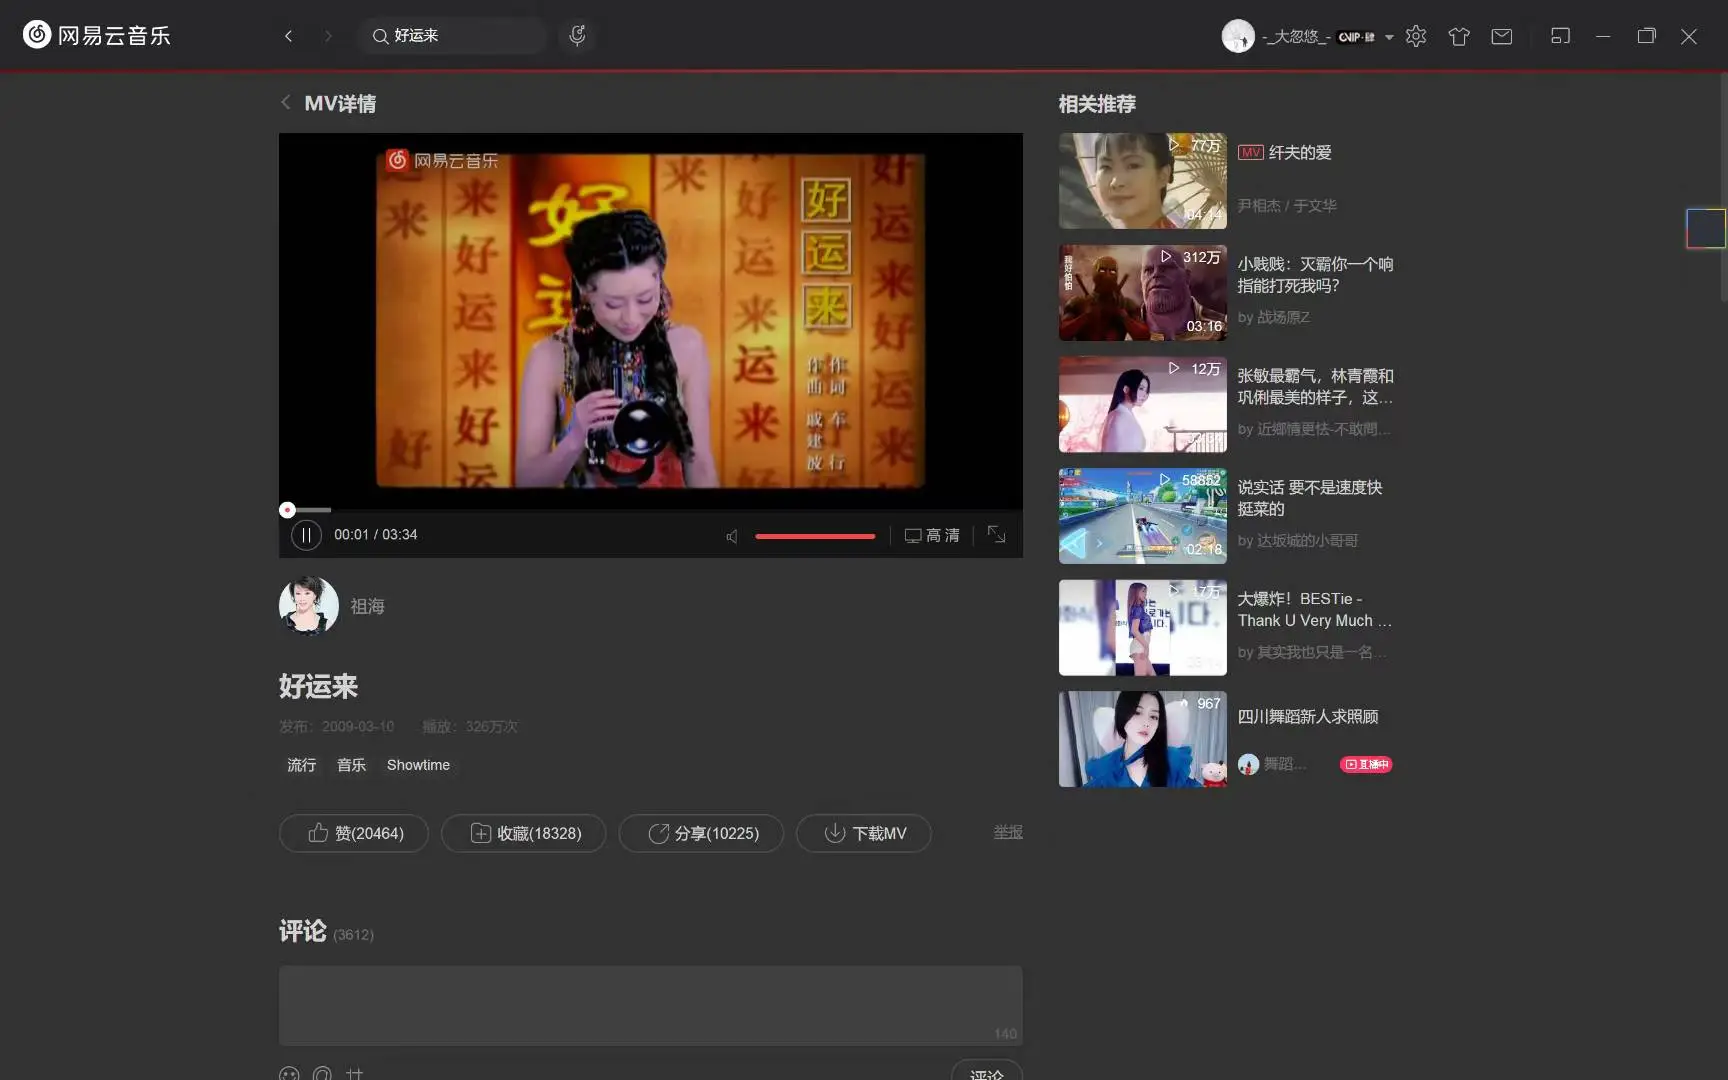Click the MV badge beside 纤夫的爱
Image resolution: width=1728 pixels, height=1080 pixels.
(1251, 152)
